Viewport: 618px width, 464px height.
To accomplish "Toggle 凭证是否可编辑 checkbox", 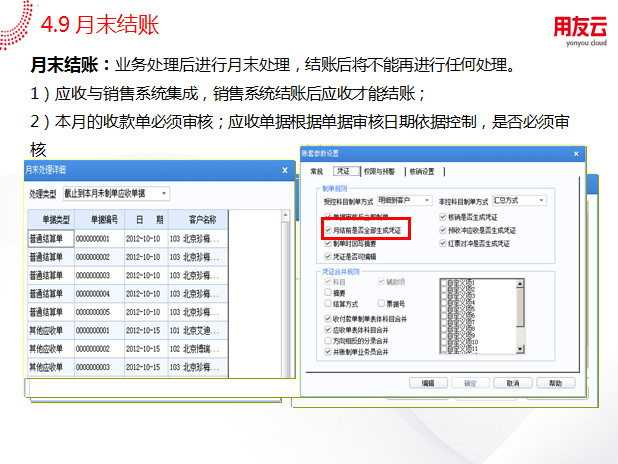I will tap(328, 257).
